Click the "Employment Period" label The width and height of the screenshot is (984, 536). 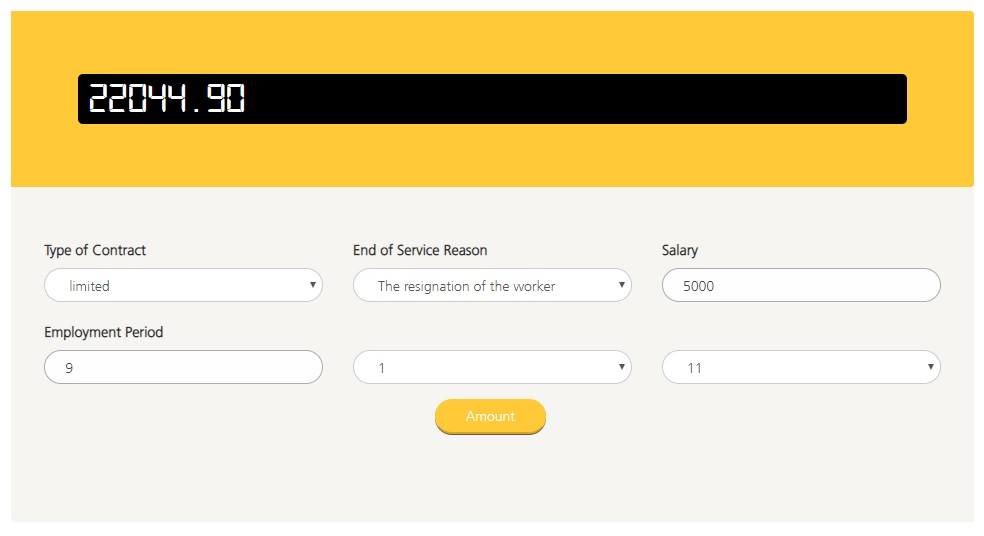pyautogui.click(x=104, y=332)
